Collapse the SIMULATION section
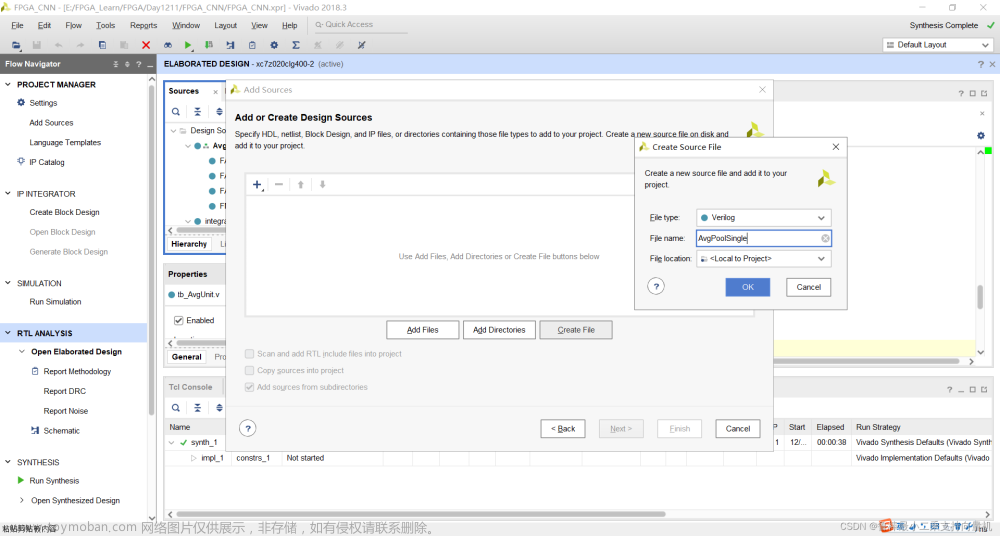The image size is (1000, 536). (x=8, y=283)
